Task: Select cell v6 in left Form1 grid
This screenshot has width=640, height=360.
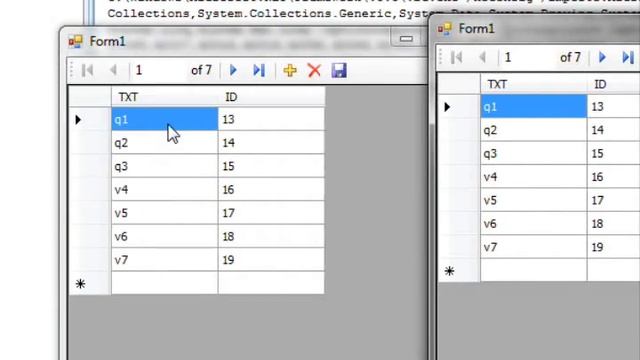Action: (164, 236)
